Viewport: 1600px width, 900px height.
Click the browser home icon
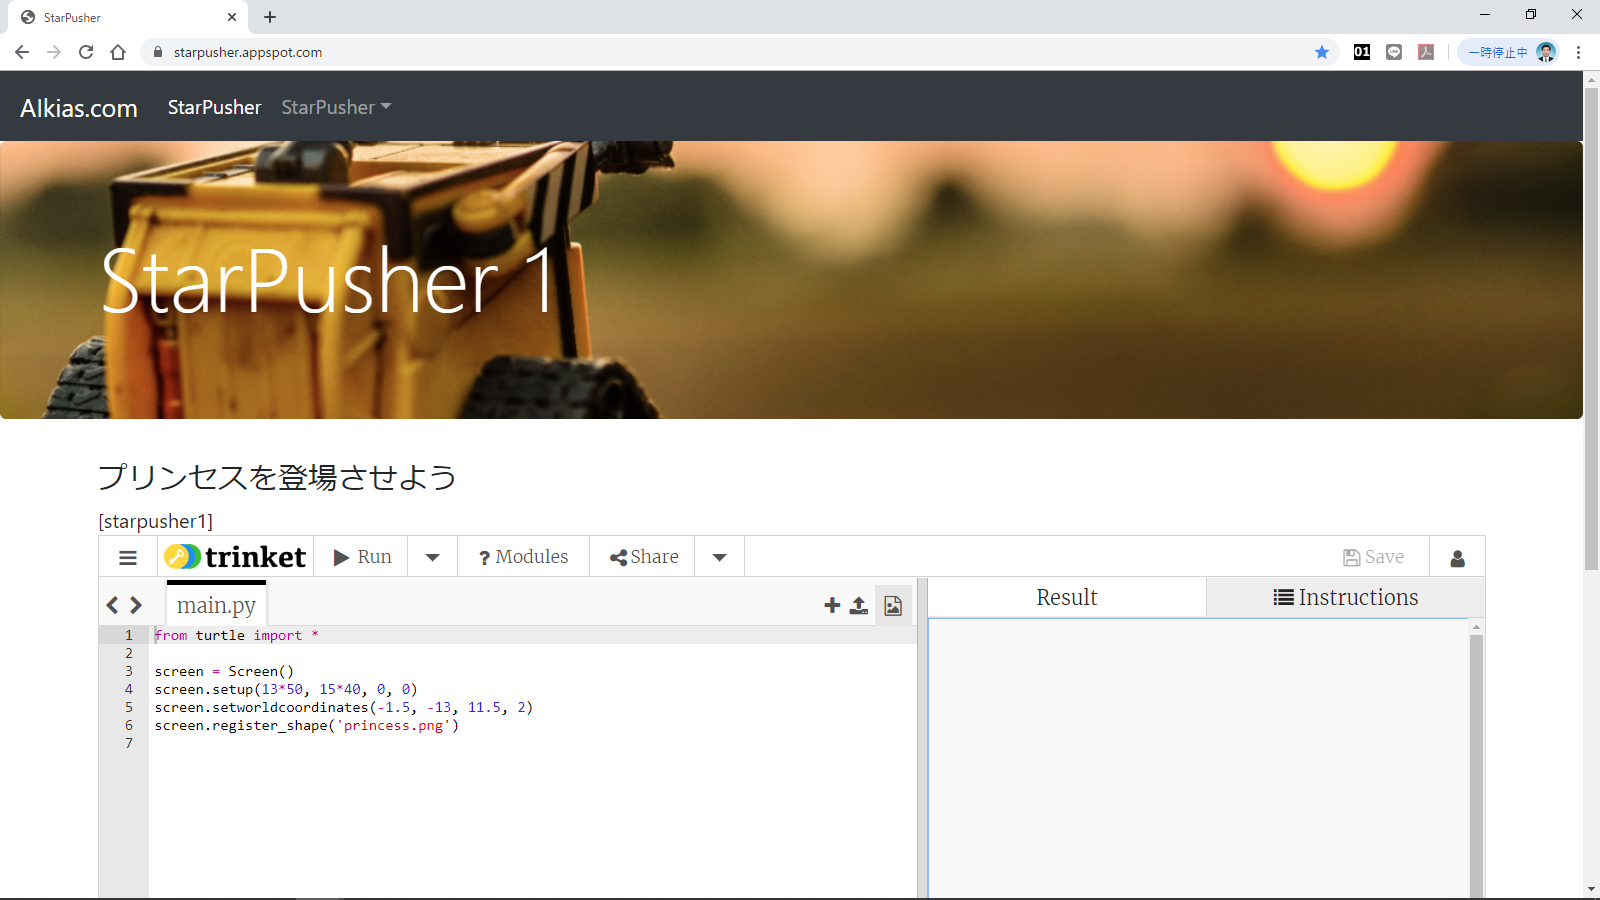pyautogui.click(x=118, y=52)
